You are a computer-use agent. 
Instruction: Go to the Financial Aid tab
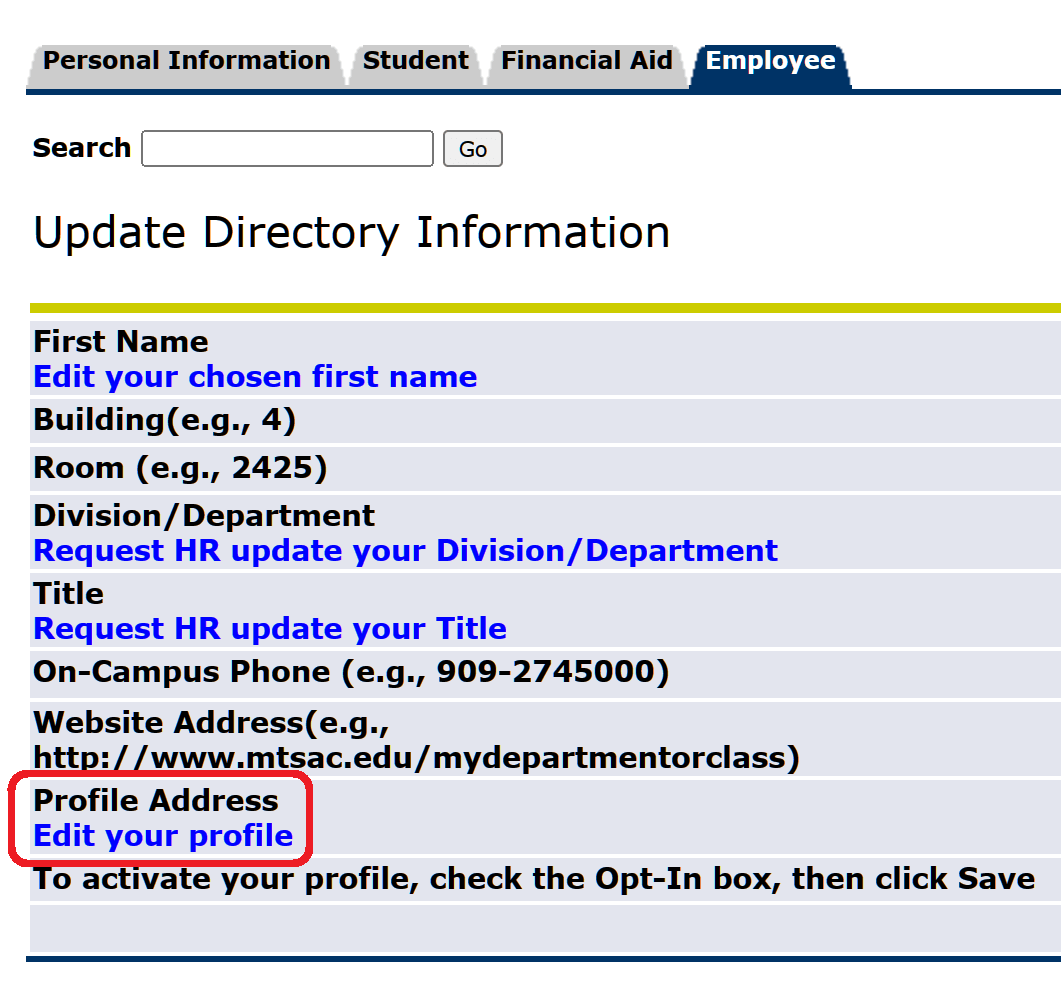(x=587, y=61)
